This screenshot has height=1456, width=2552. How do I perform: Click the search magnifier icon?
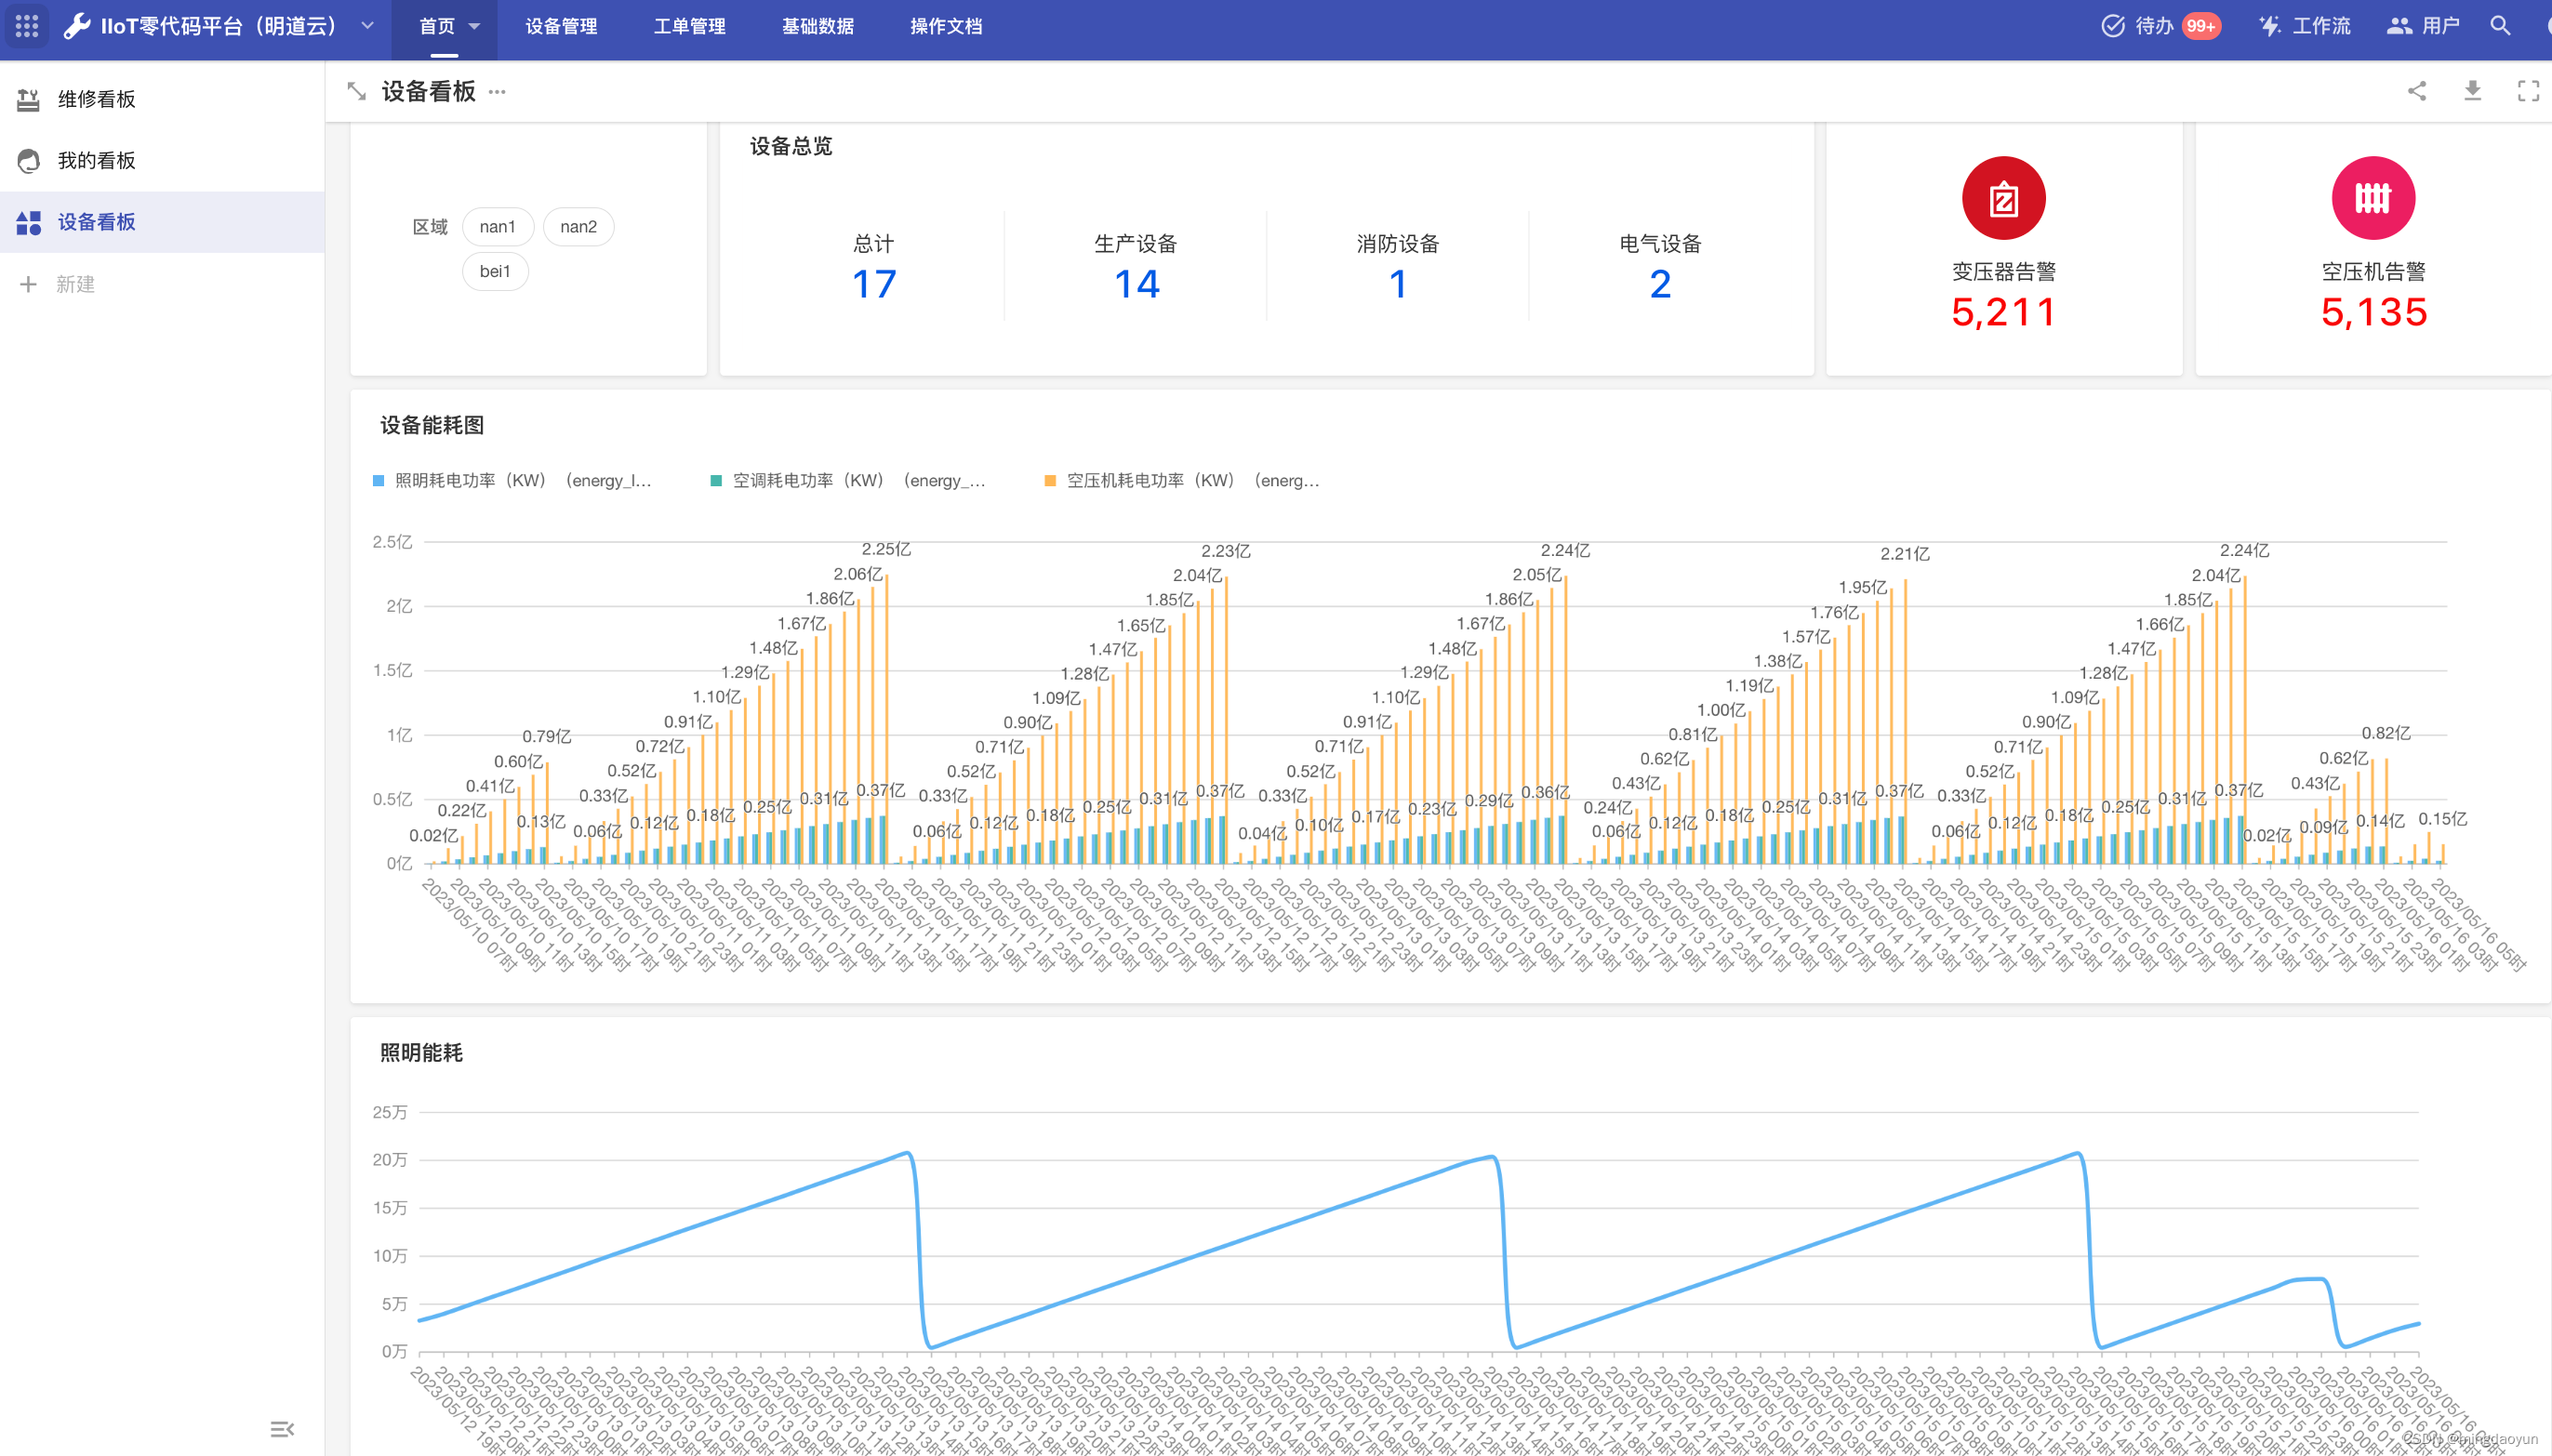2500,26
